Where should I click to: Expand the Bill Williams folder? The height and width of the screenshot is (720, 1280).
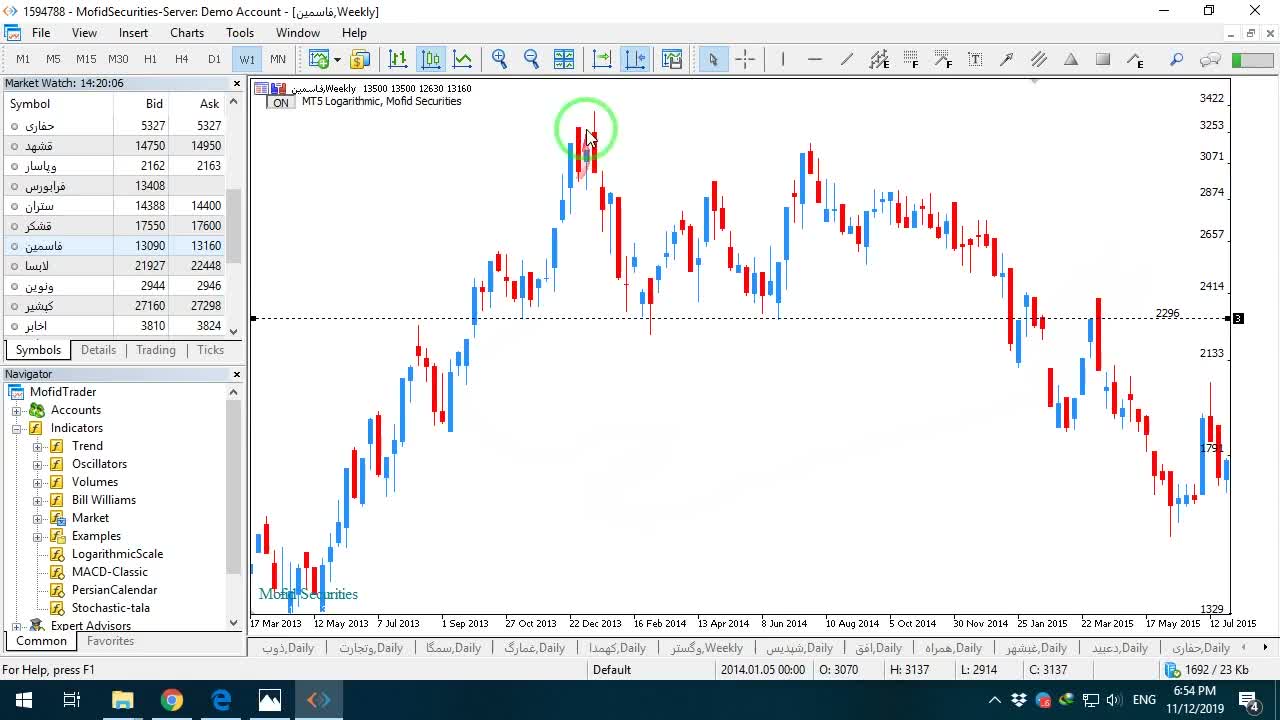tap(38, 500)
